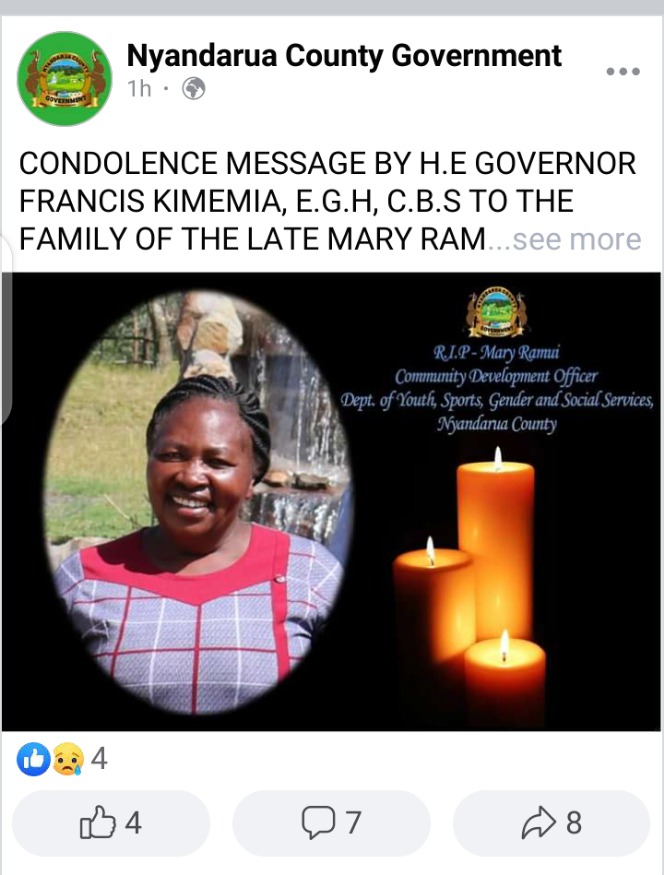Click the Nyandarua County Government profile picture
This screenshot has width=664, height=875.
[x=65, y=79]
